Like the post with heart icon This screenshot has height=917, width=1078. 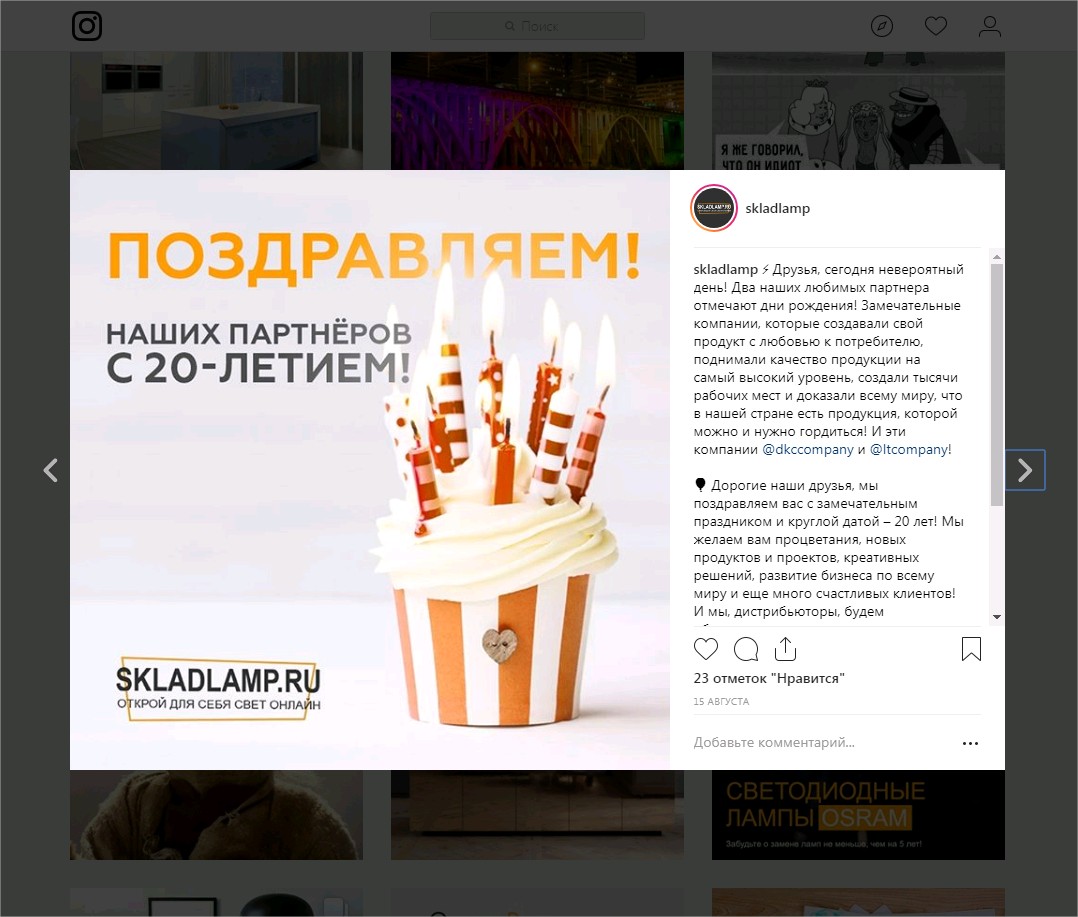(x=705, y=649)
